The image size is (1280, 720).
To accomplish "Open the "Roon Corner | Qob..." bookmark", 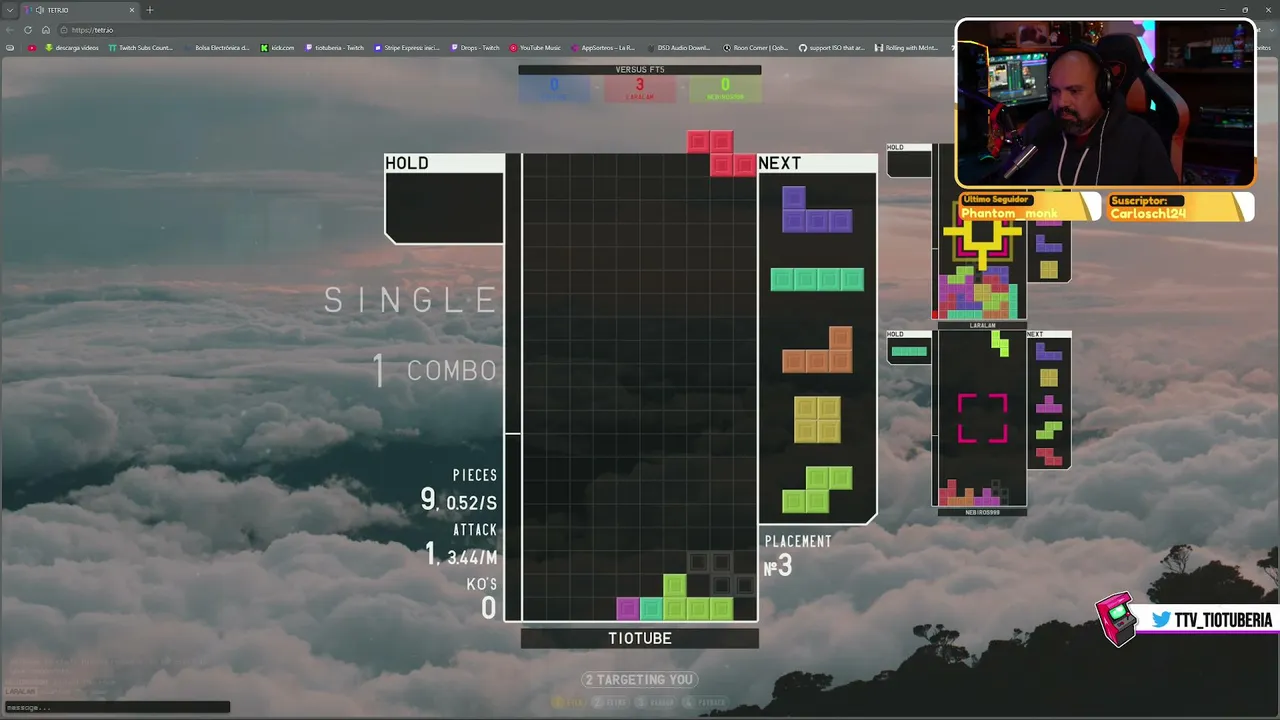I will (755, 48).
